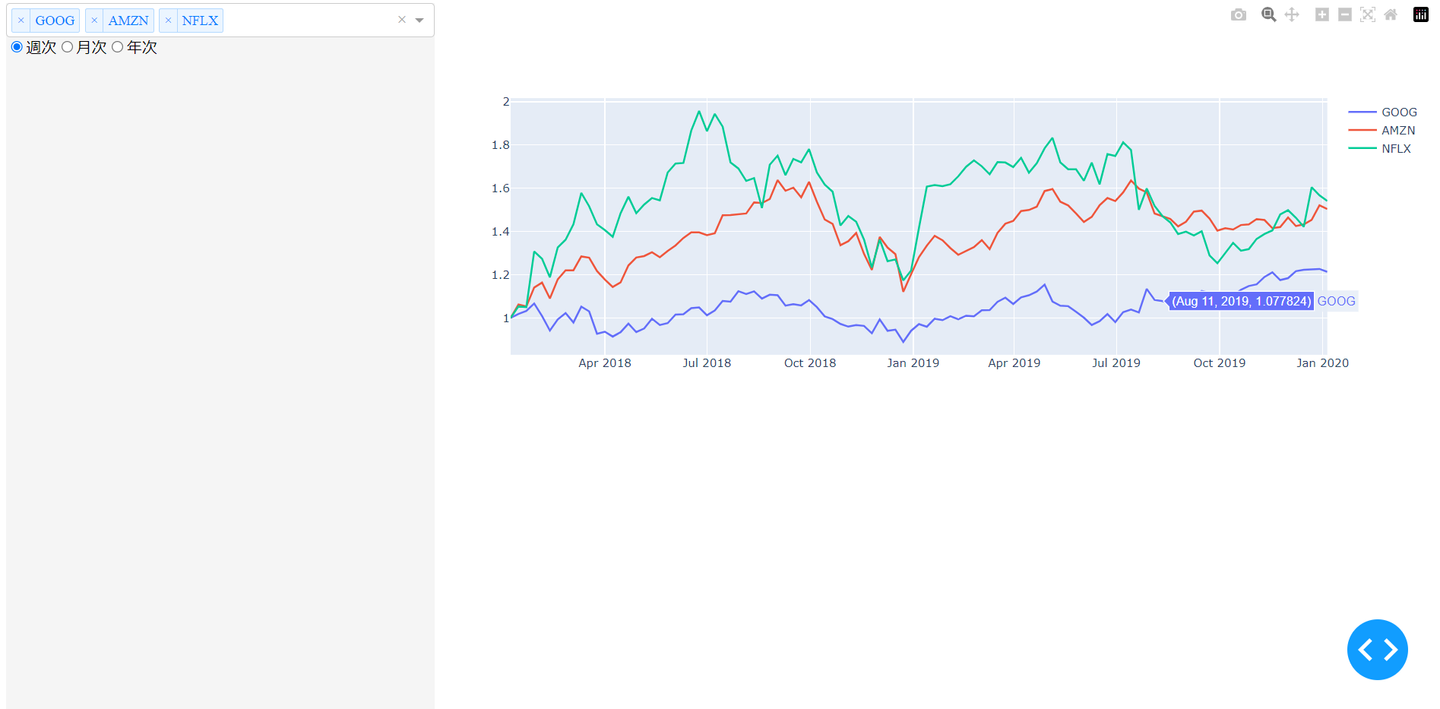Screen dimensions: 1440x709
Task: Click the Zoom in plus icon
Action: [1322, 15]
